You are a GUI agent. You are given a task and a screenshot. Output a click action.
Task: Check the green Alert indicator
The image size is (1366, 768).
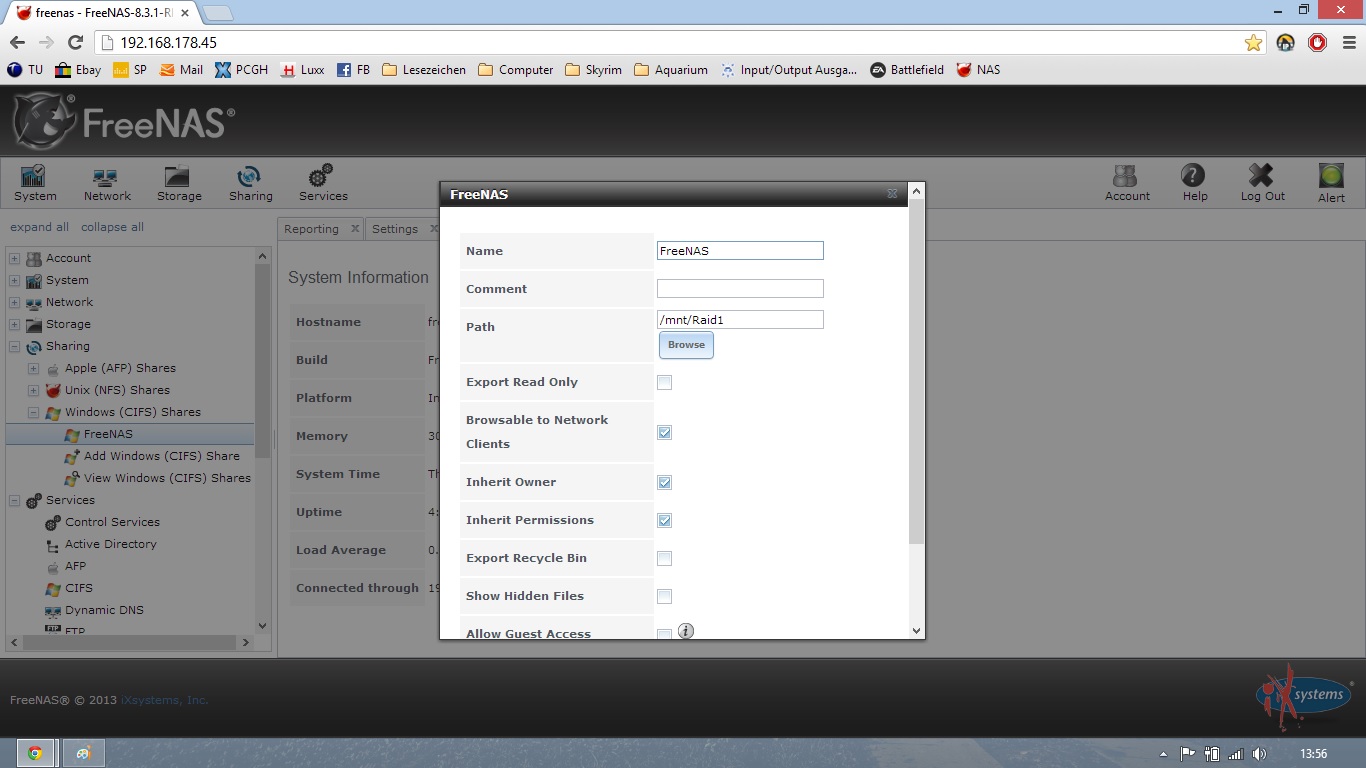pyautogui.click(x=1331, y=184)
